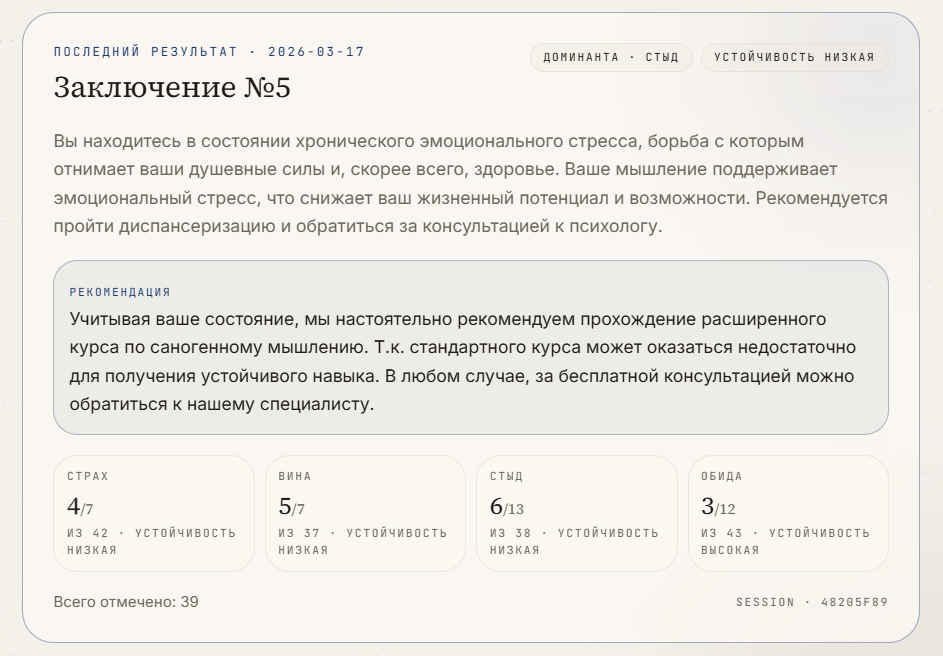Screen dimensions: 943x656
Task: Click 'из 42 · устойчивость низкая' text
Action: click(x=151, y=541)
